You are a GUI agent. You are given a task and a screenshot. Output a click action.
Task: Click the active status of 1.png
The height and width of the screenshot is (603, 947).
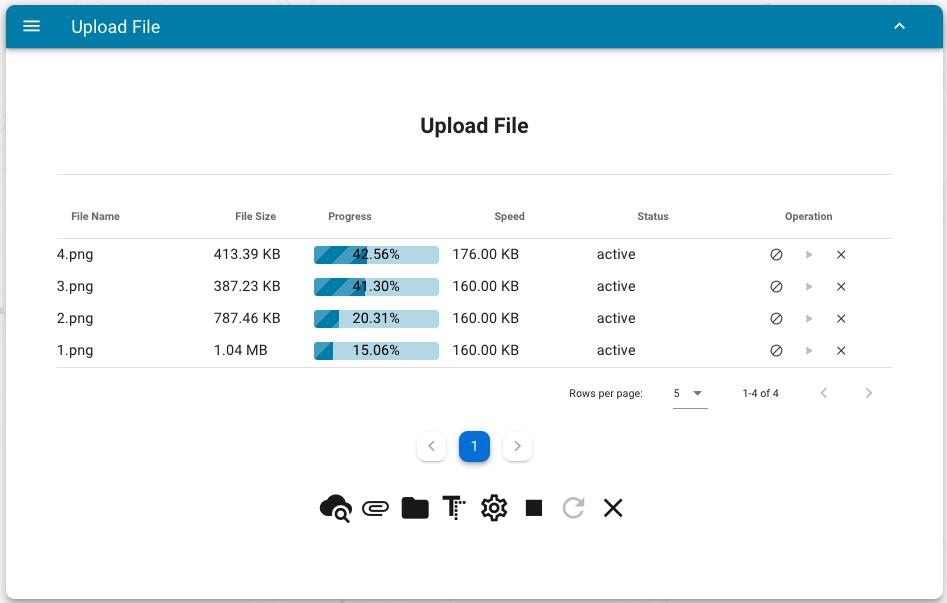(616, 350)
